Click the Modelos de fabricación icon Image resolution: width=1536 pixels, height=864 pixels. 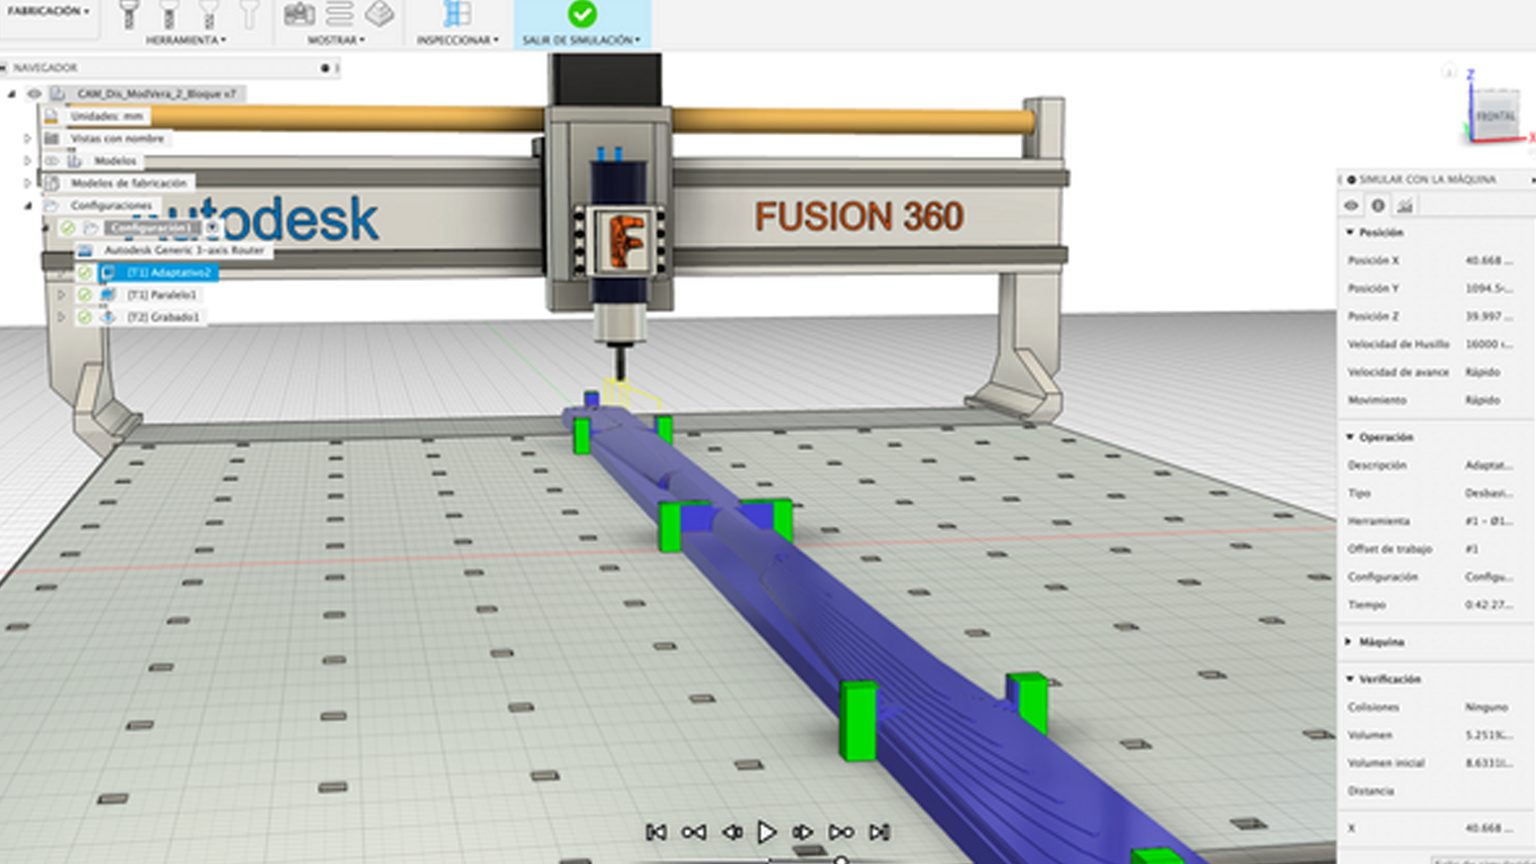(x=52, y=183)
